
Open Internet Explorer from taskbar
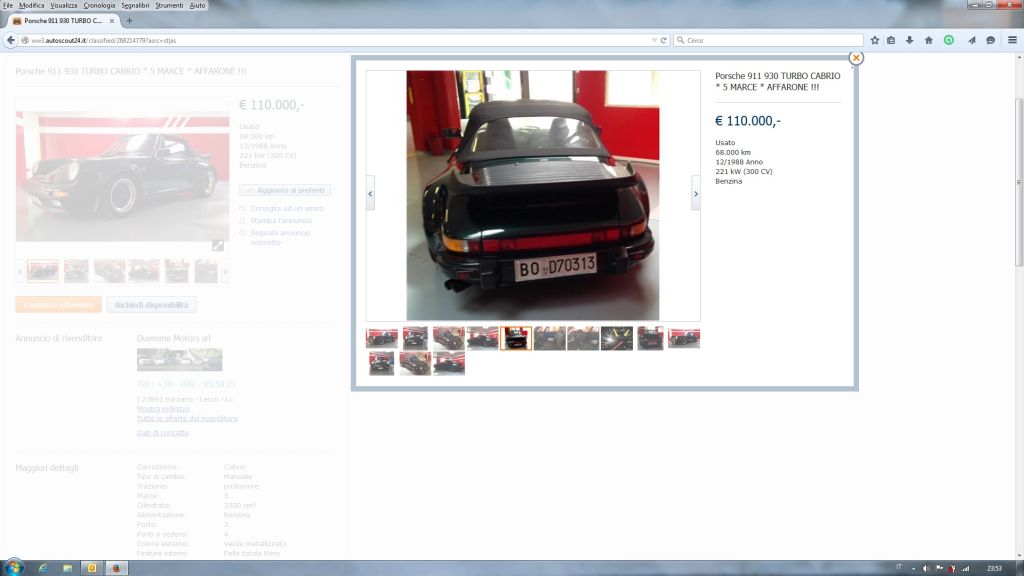(43, 568)
